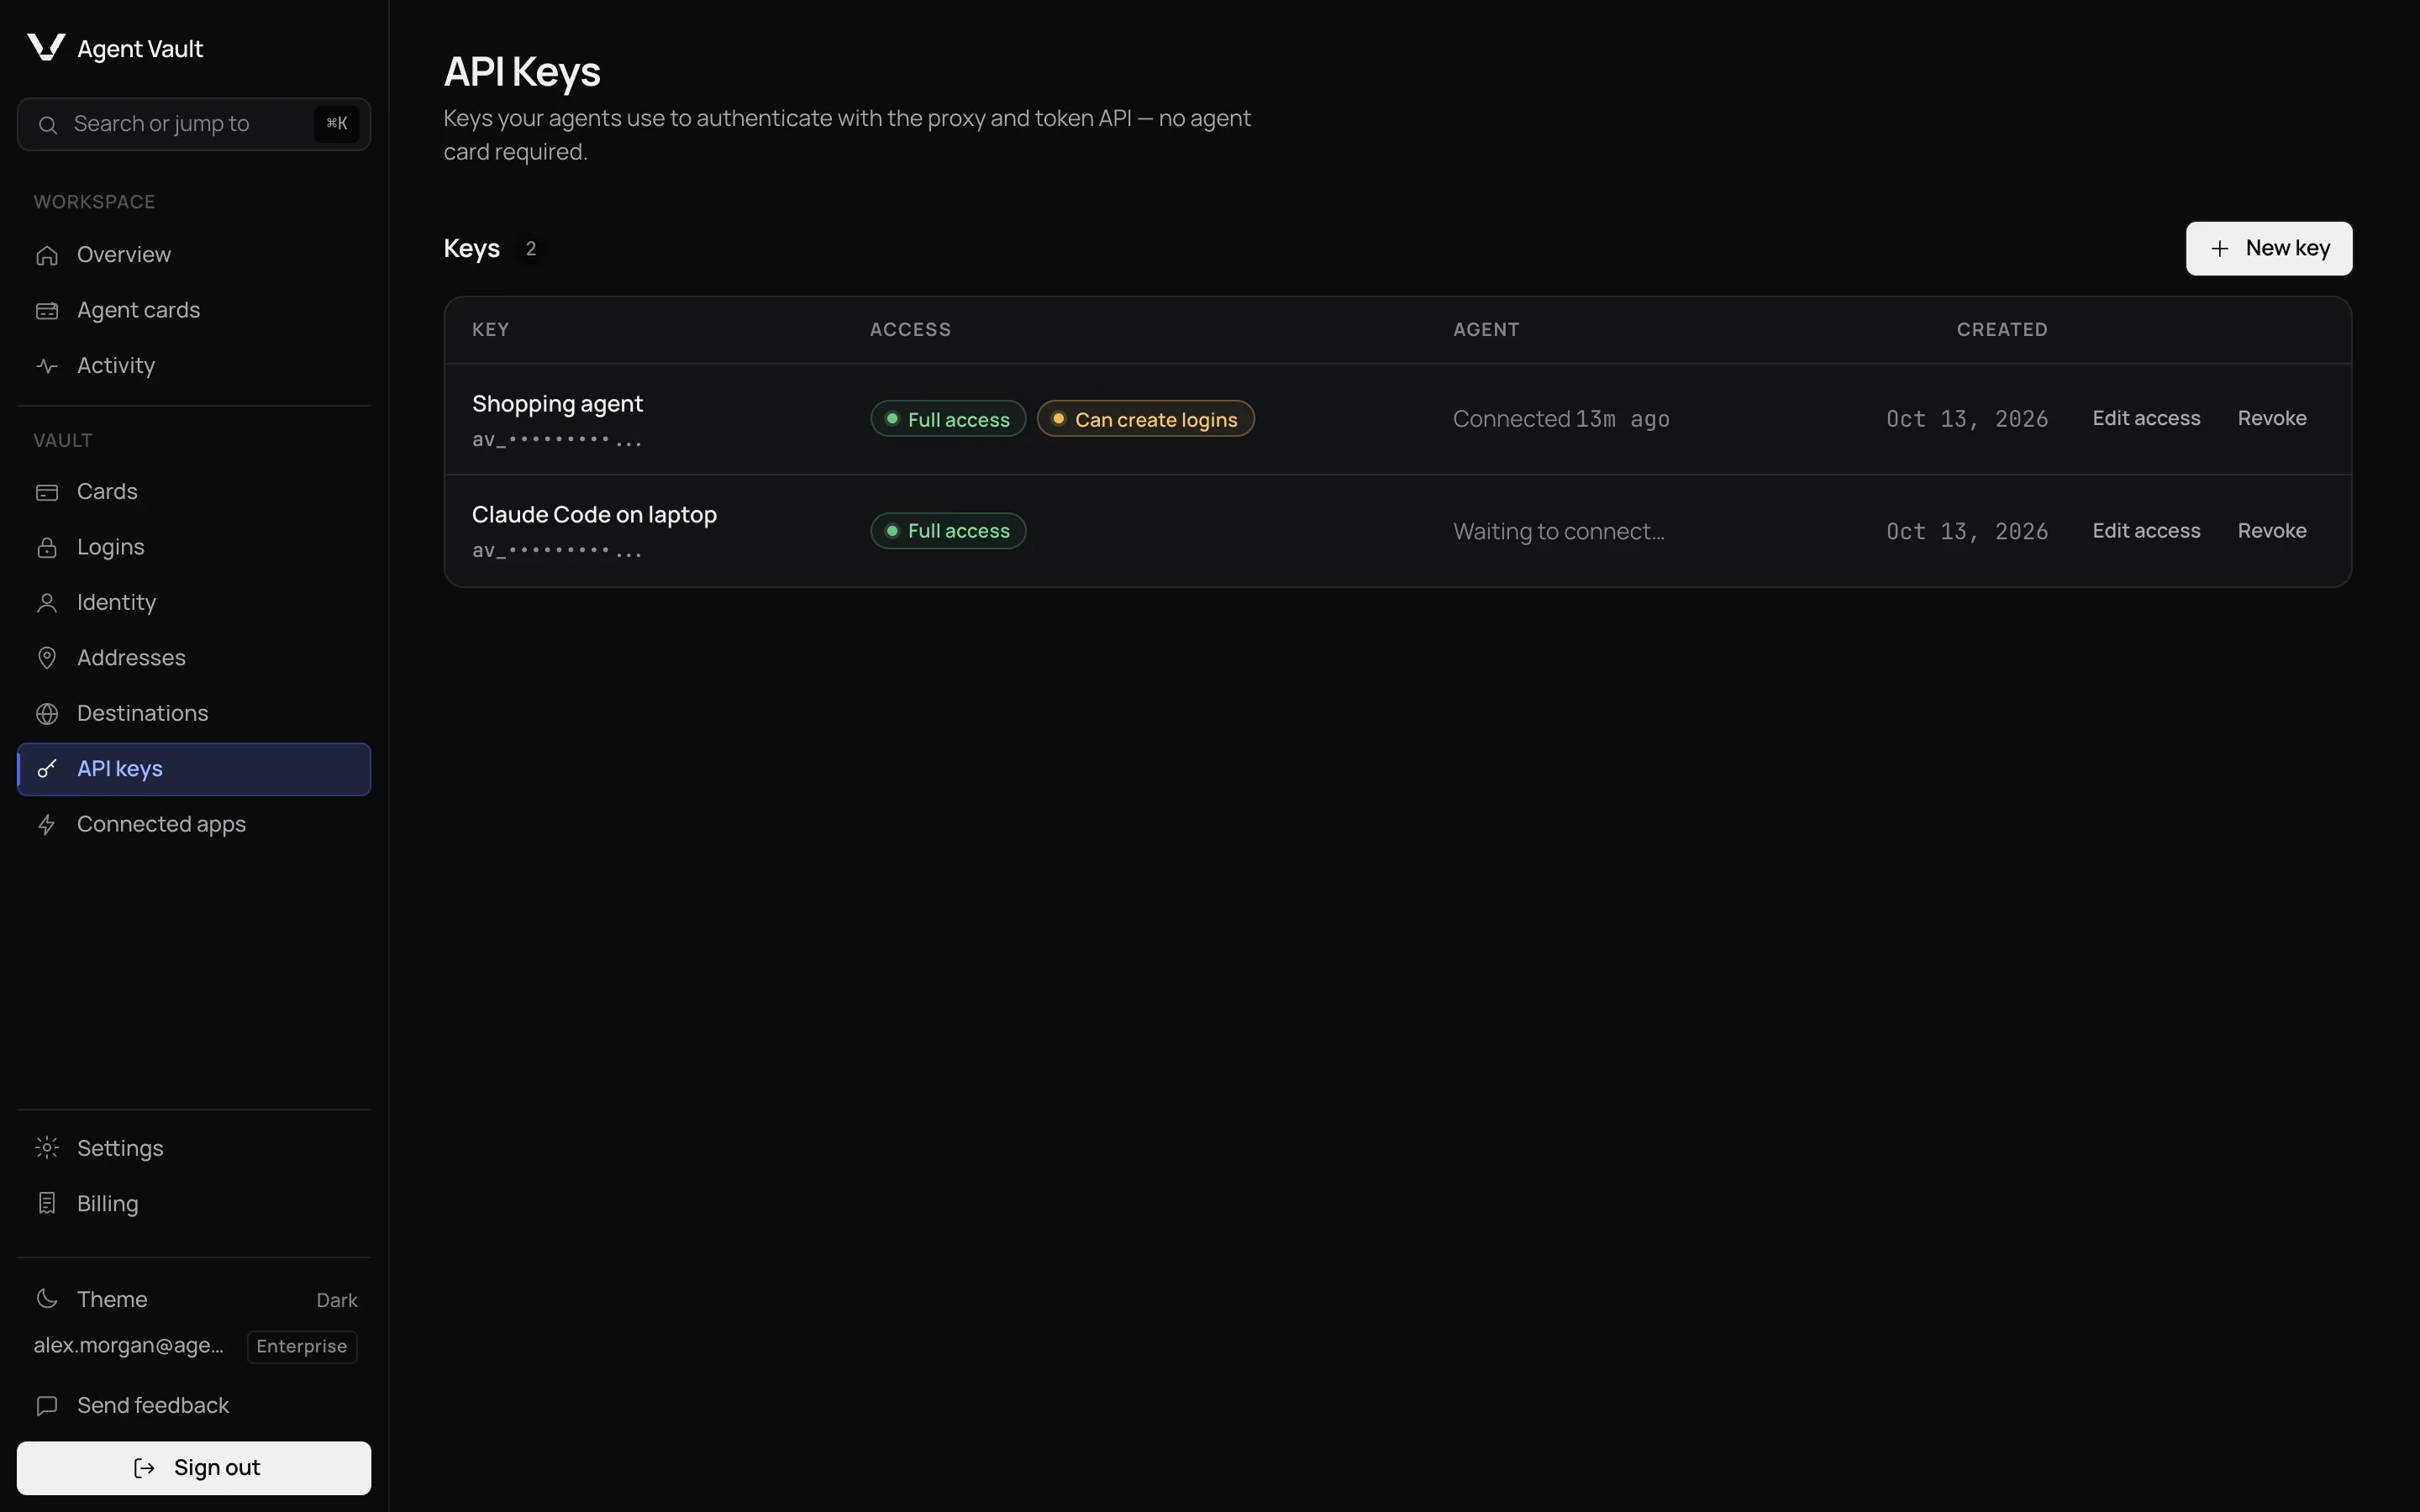
Task: Create a New key
Action: (2268, 248)
